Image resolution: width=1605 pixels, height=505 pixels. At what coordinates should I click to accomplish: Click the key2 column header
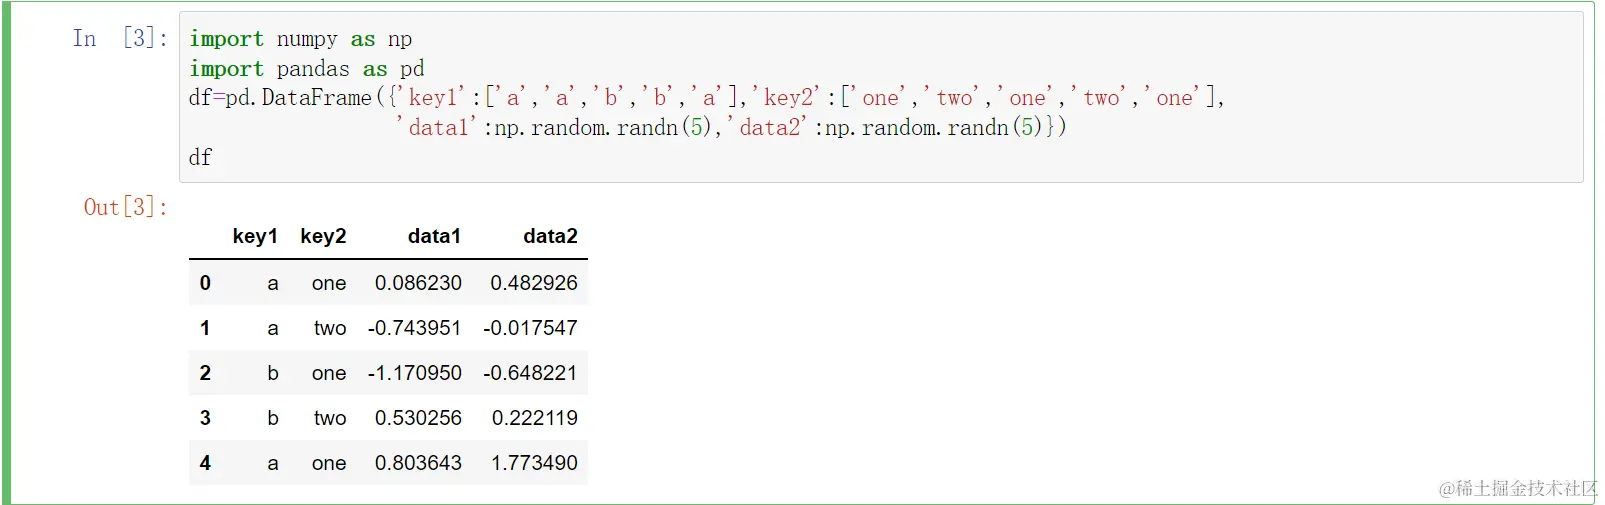coord(323,236)
